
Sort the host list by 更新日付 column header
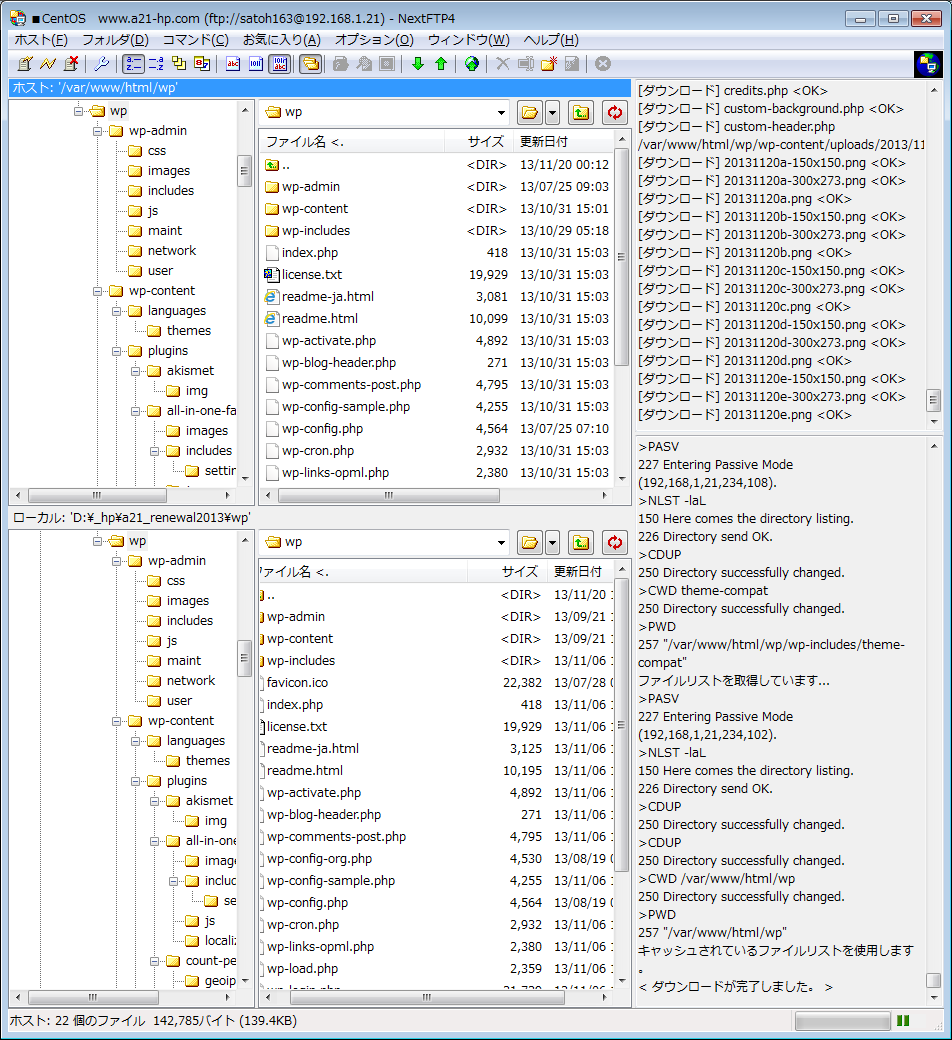click(x=564, y=141)
